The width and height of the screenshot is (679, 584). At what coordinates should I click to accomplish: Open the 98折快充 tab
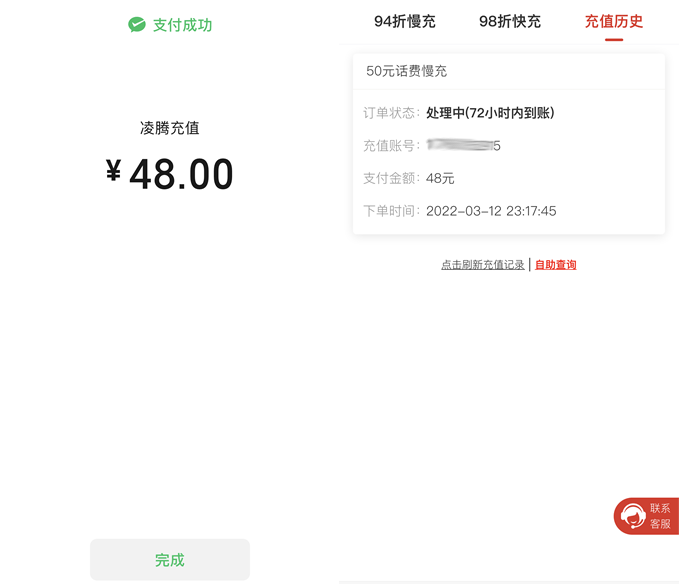point(510,21)
